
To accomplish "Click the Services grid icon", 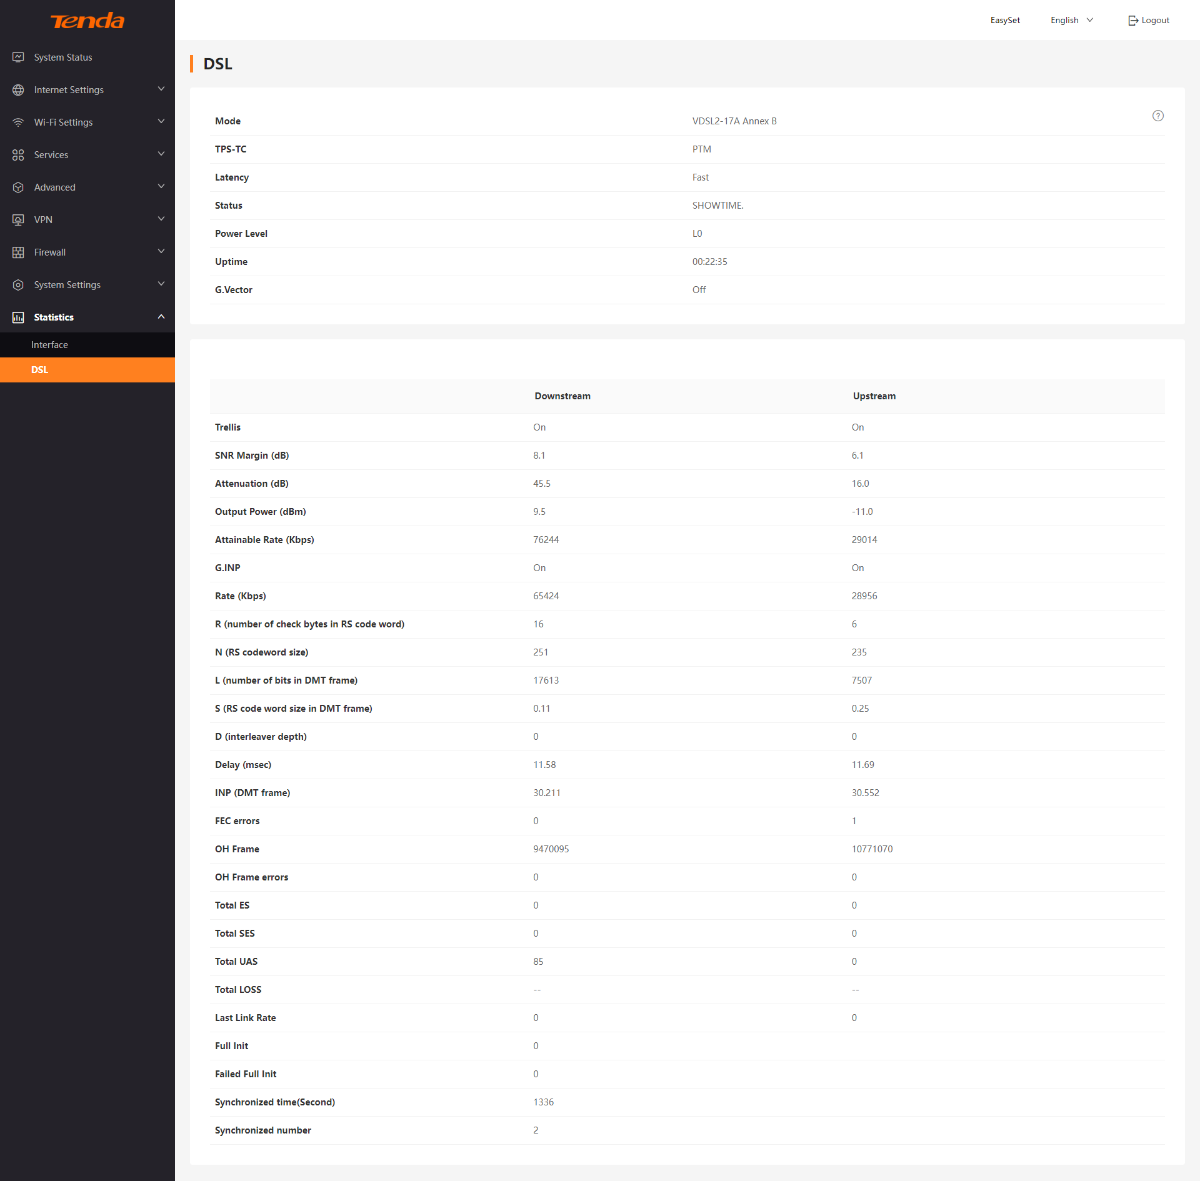I will (18, 155).
